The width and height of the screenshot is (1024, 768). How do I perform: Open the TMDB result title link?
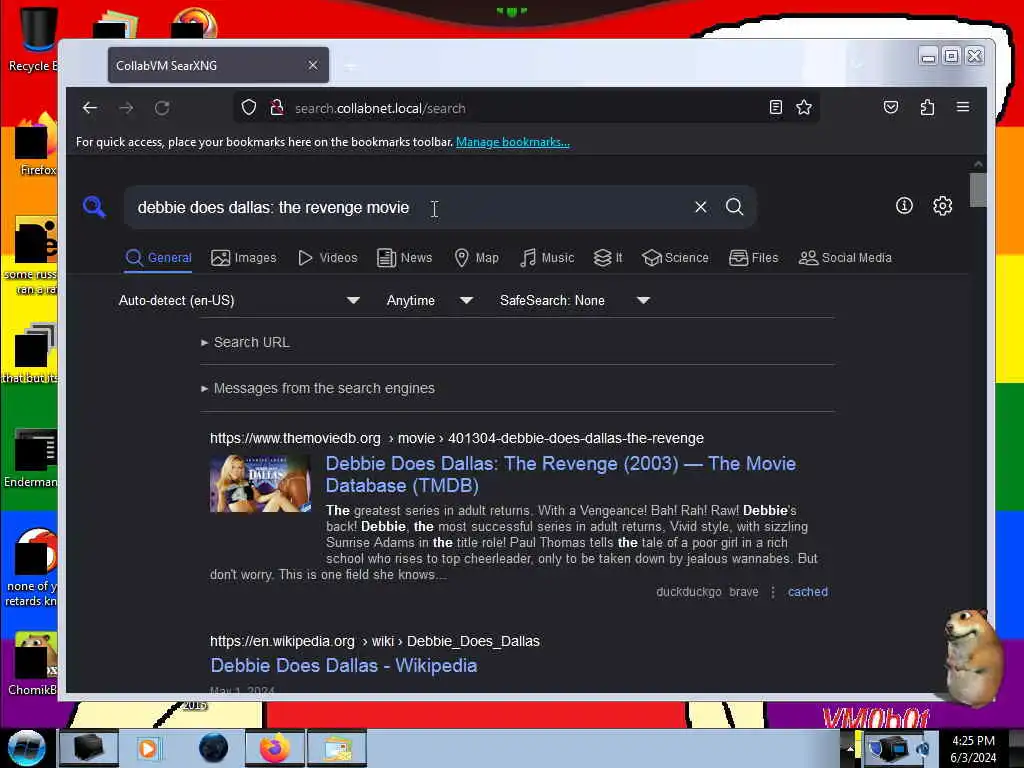(560, 474)
